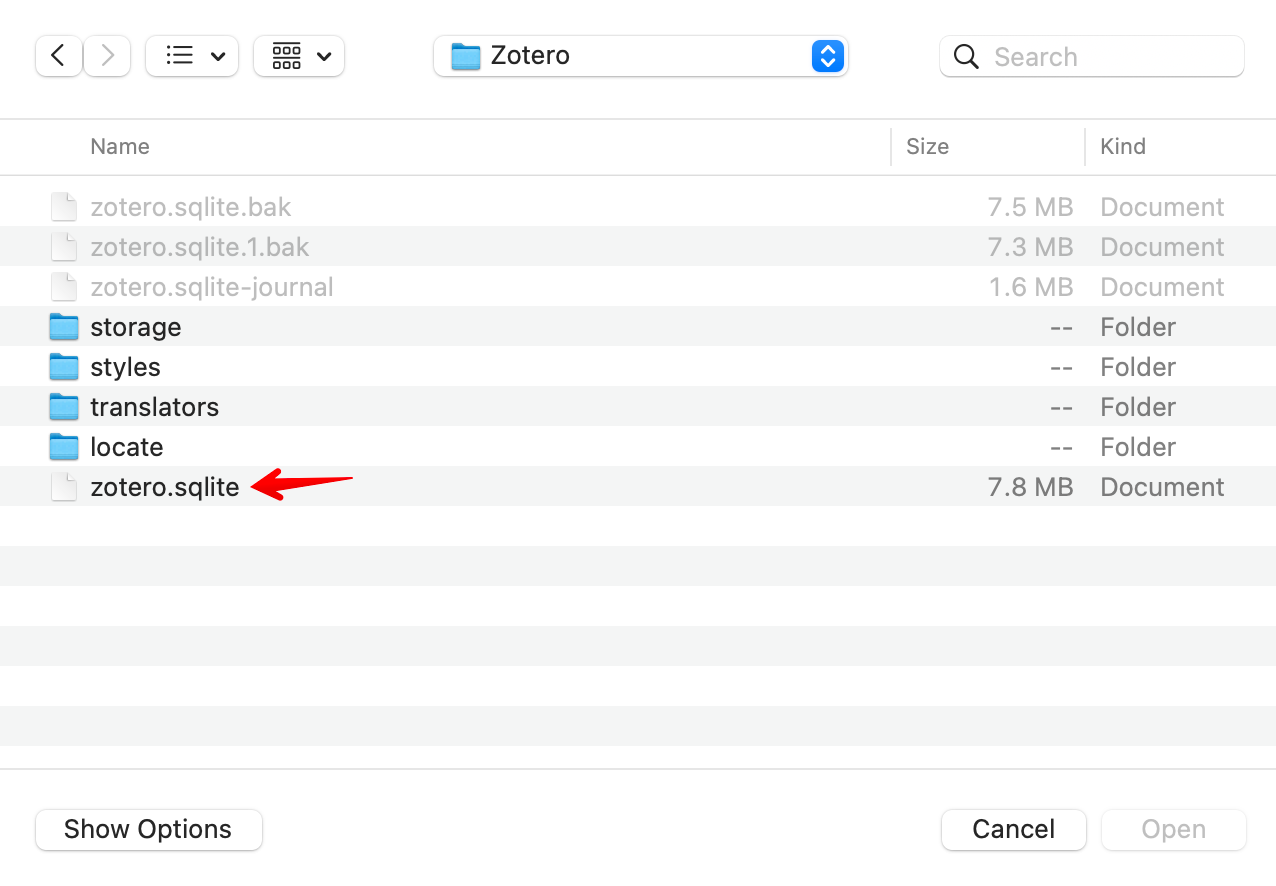The height and width of the screenshot is (886, 1276).
Task: Sort files by Size column
Action: (x=927, y=146)
